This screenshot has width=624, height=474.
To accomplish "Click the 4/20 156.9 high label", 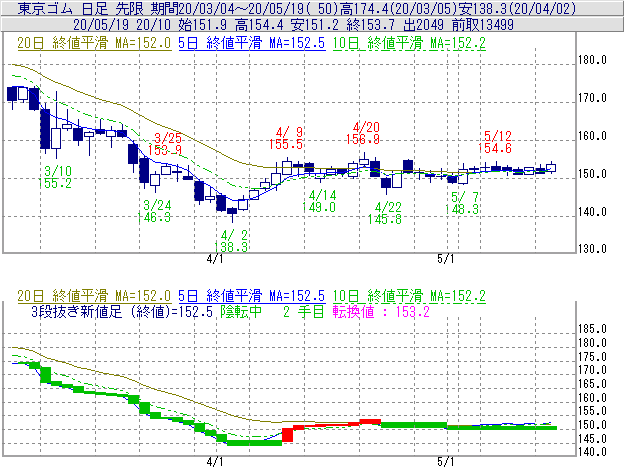I will click(363, 133).
